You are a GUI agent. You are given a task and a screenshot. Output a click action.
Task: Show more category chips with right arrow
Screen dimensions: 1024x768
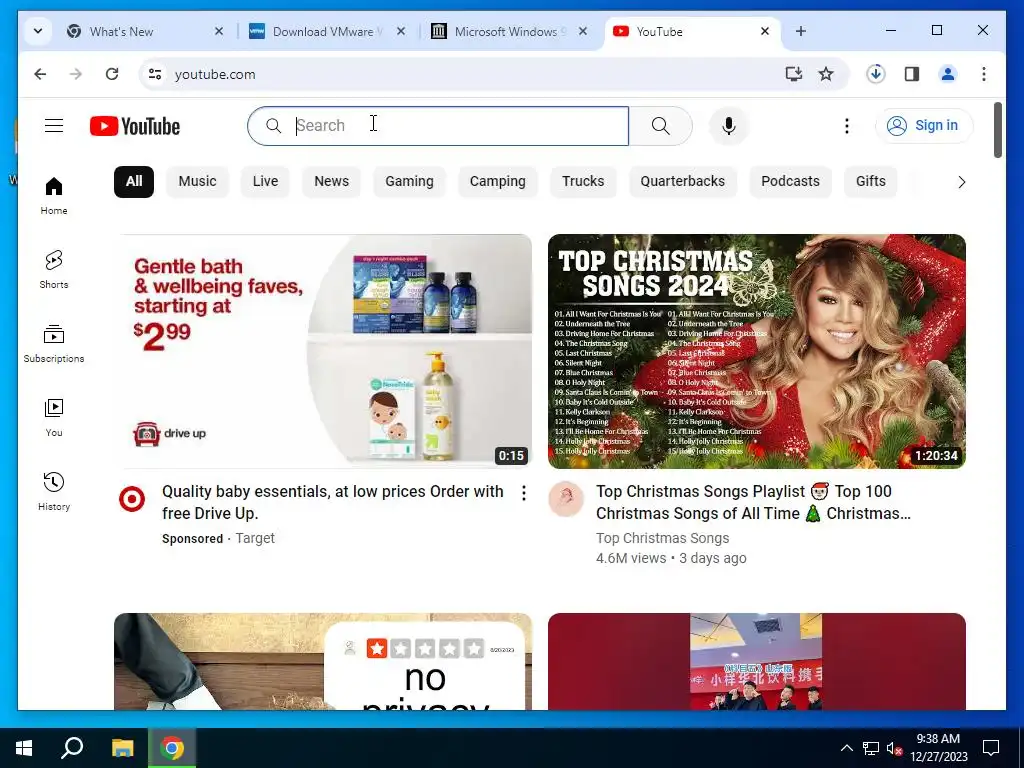point(961,182)
